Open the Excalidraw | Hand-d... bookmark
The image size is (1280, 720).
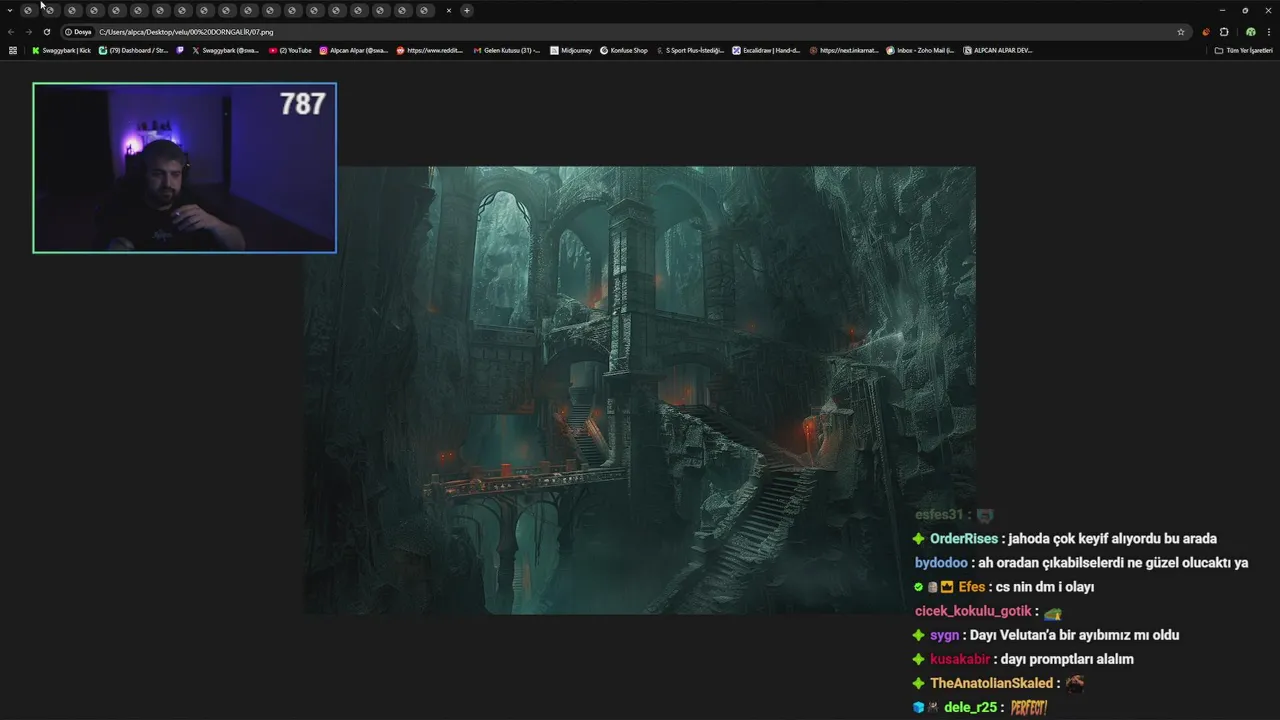(766, 50)
